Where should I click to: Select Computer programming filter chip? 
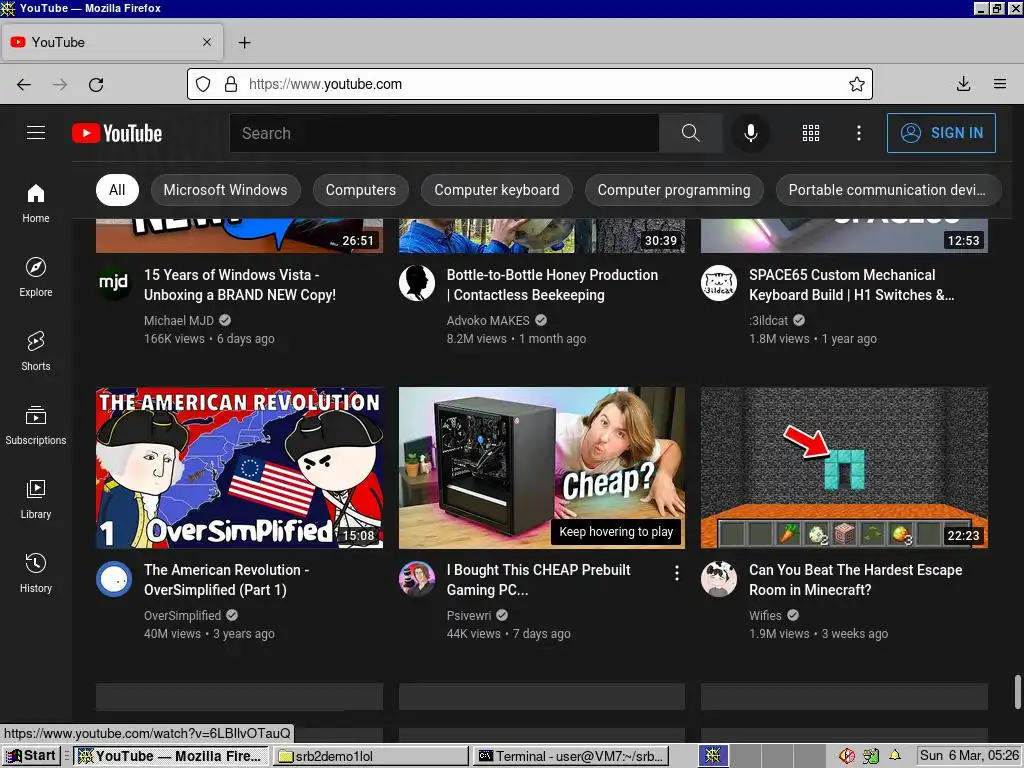[674, 190]
